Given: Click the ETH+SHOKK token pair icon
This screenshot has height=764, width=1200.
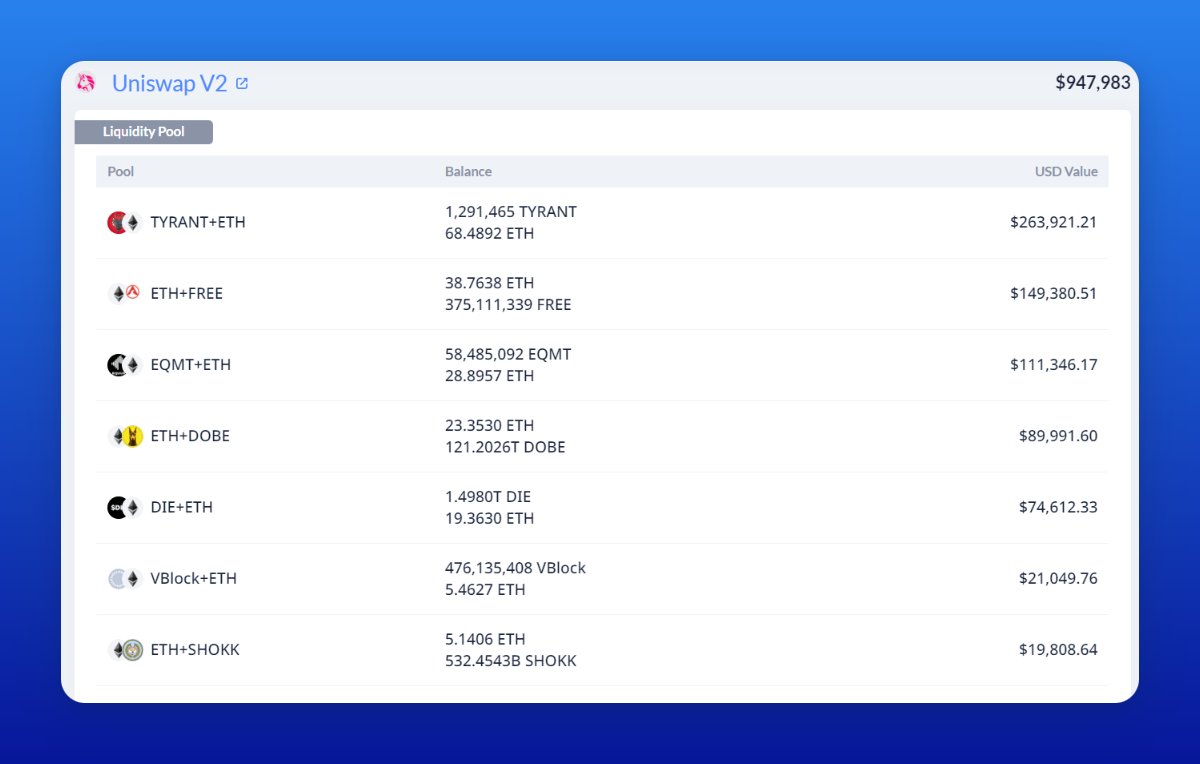Looking at the screenshot, I should [x=125, y=650].
